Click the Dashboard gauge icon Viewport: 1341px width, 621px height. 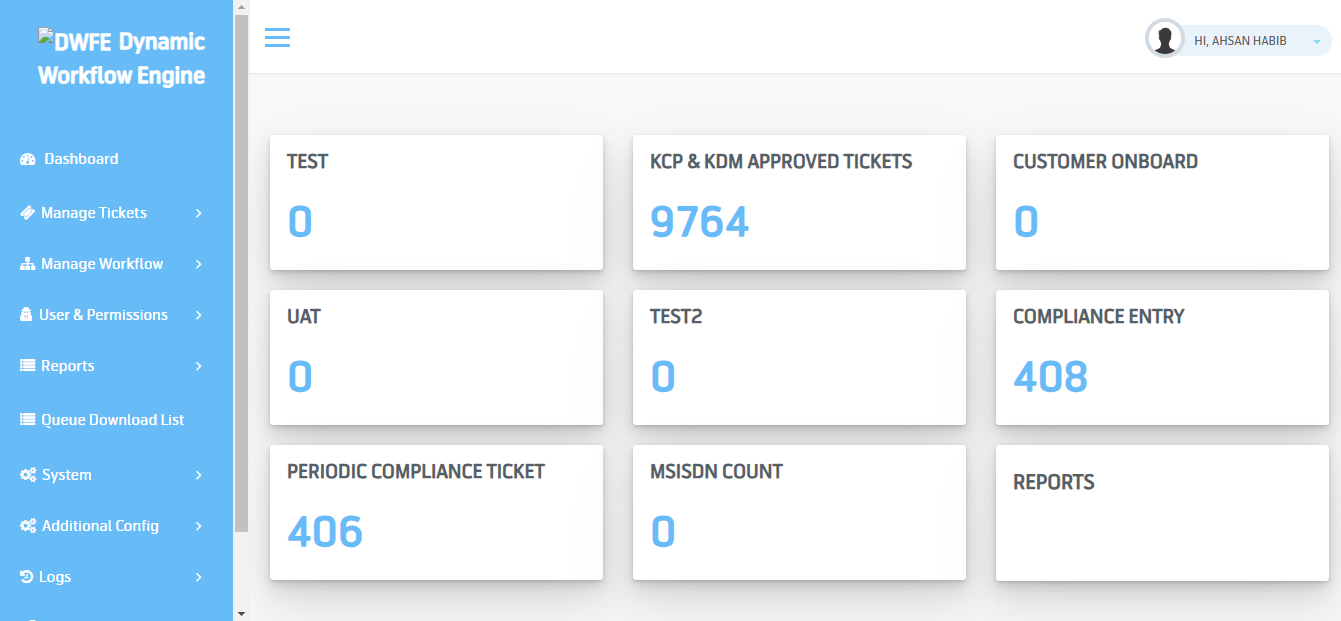pos(28,159)
